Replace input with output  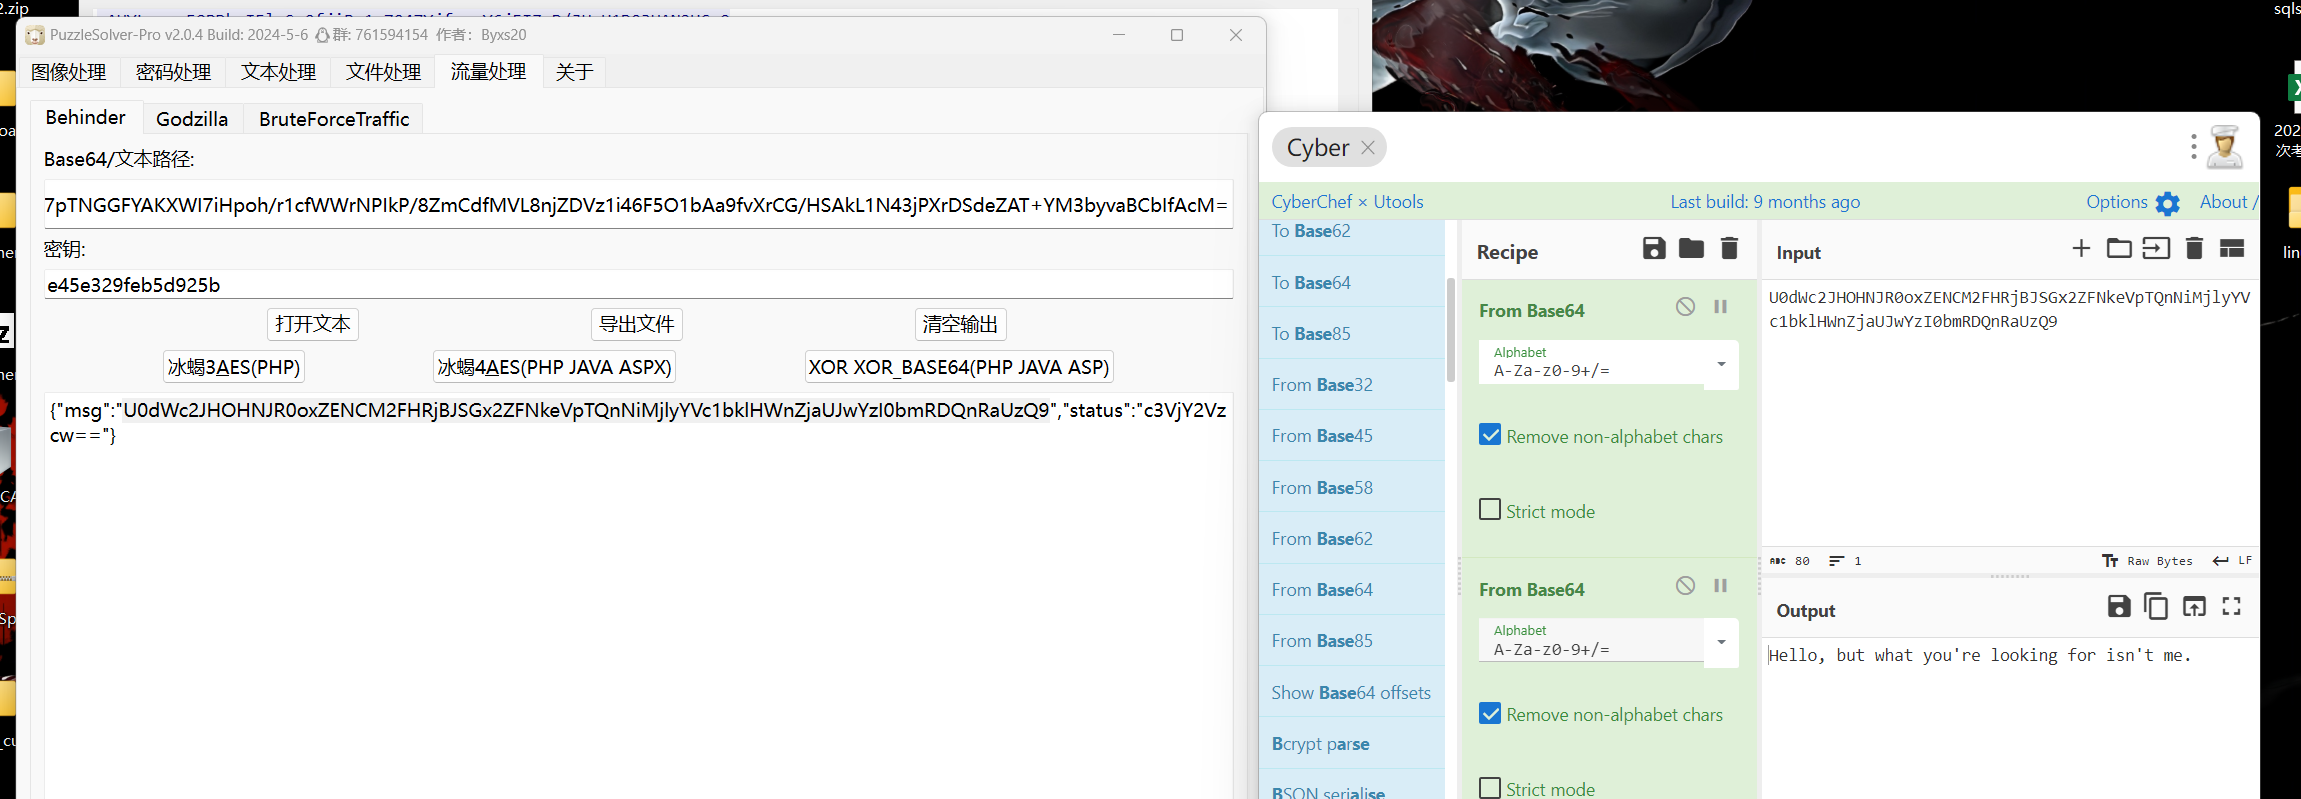click(2194, 606)
